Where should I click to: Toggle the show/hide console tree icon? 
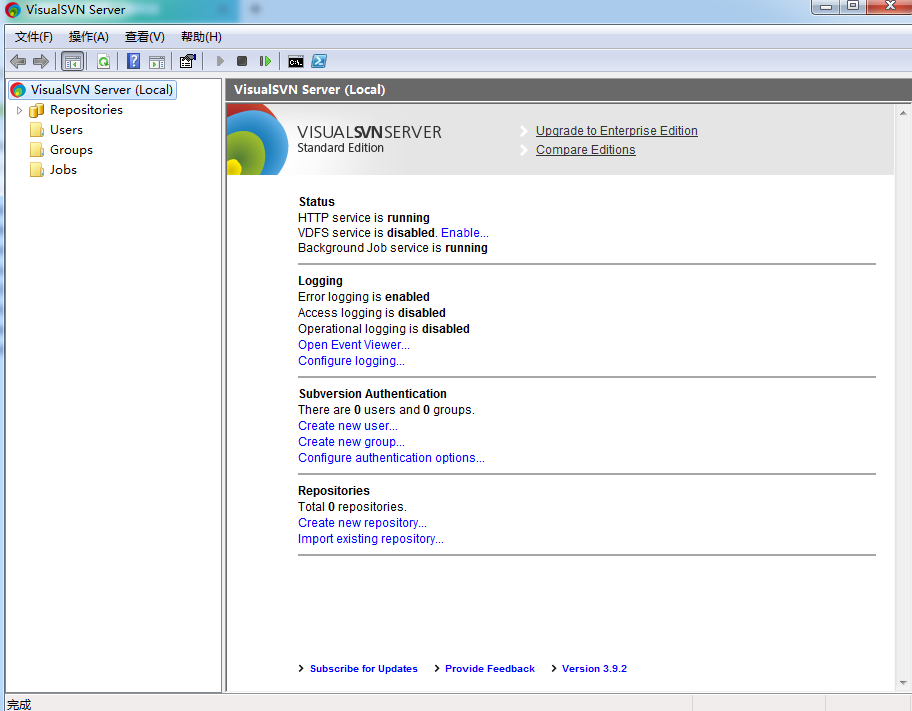73,61
